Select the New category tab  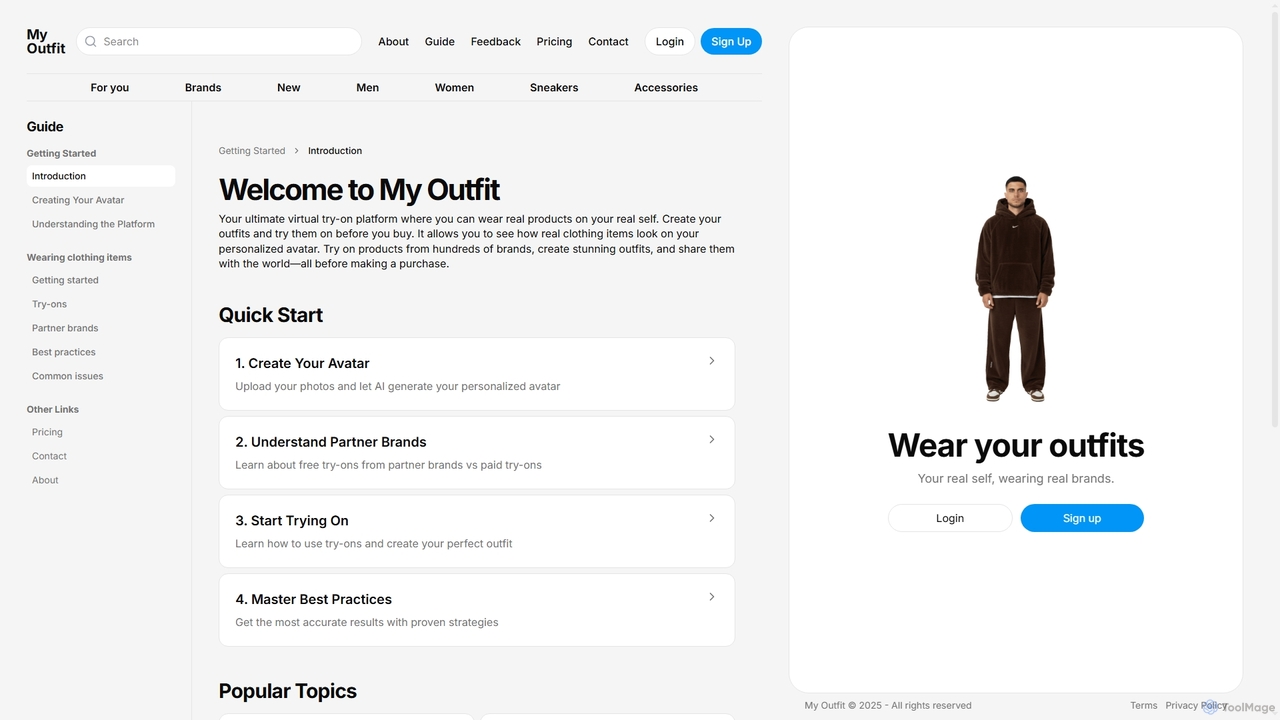pyautogui.click(x=289, y=87)
